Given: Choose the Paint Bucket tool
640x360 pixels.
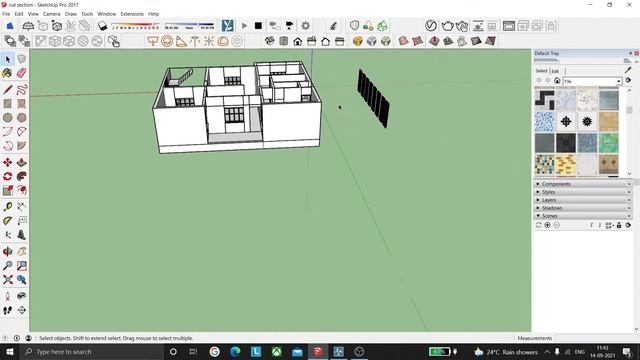Looking at the screenshot, I should (7, 73).
